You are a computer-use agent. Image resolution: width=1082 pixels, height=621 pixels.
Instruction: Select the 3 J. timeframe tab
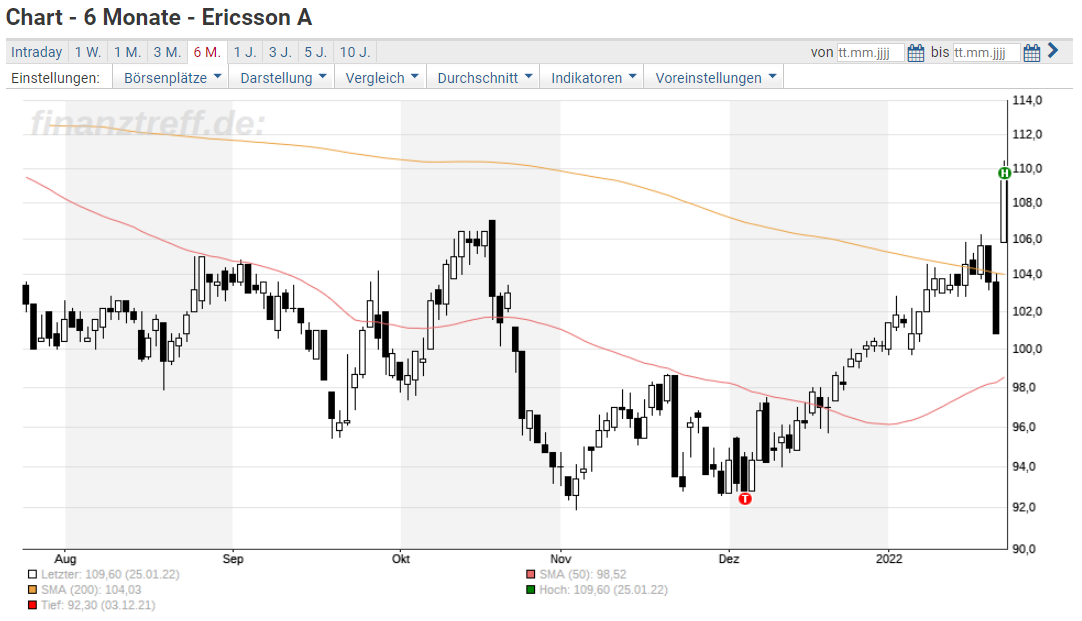280,52
